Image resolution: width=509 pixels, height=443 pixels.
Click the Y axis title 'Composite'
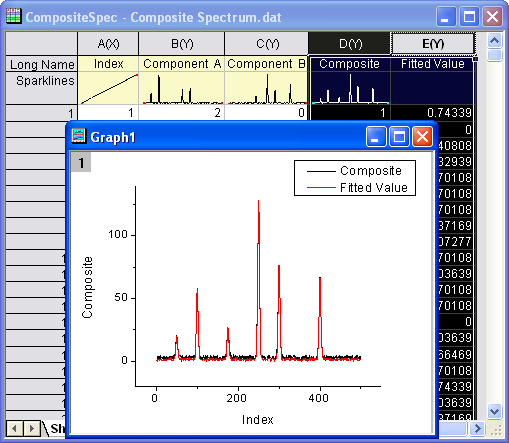pyautogui.click(x=87, y=287)
